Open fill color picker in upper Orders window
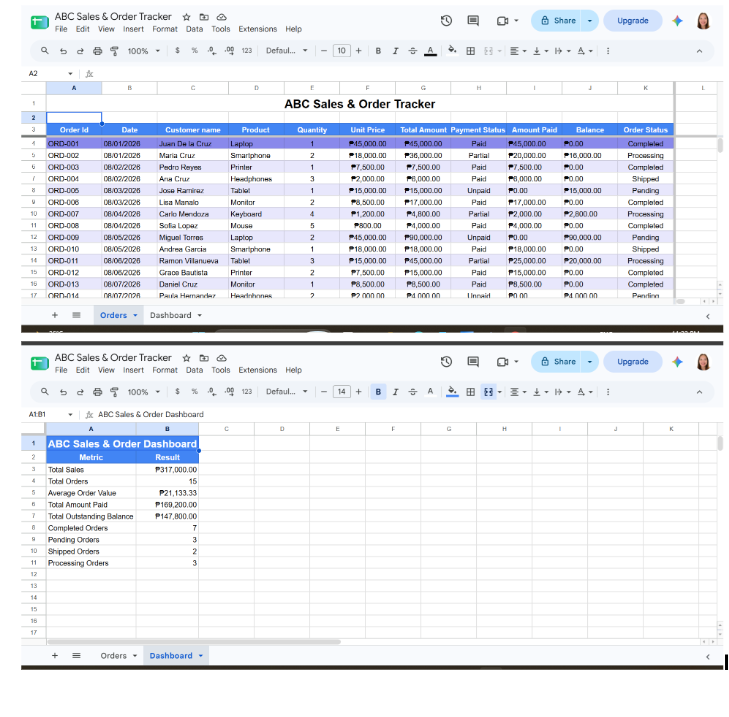This screenshot has height=717, width=729. 452,51
